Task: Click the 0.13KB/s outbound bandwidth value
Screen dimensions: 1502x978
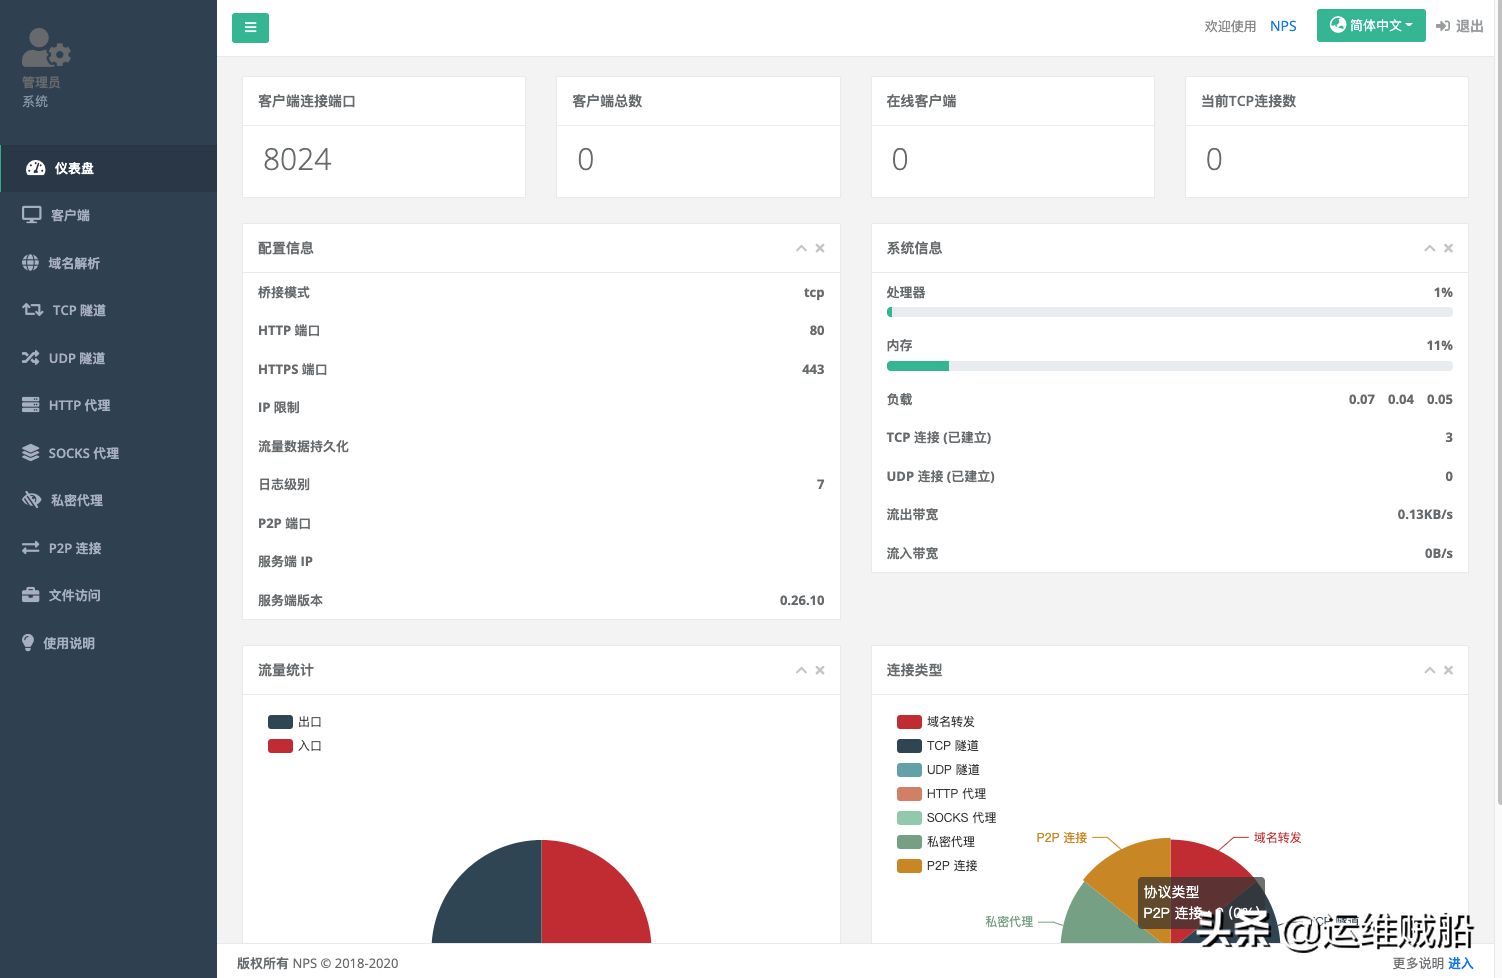Action: pyautogui.click(x=1425, y=515)
